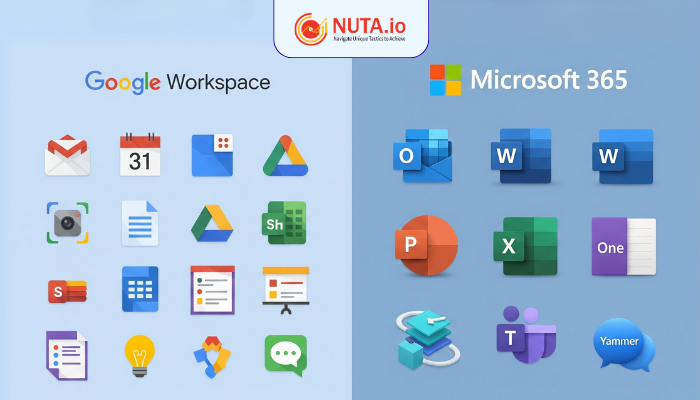Open the green Sh Sheets icon
The image size is (700, 400).
click(x=284, y=222)
